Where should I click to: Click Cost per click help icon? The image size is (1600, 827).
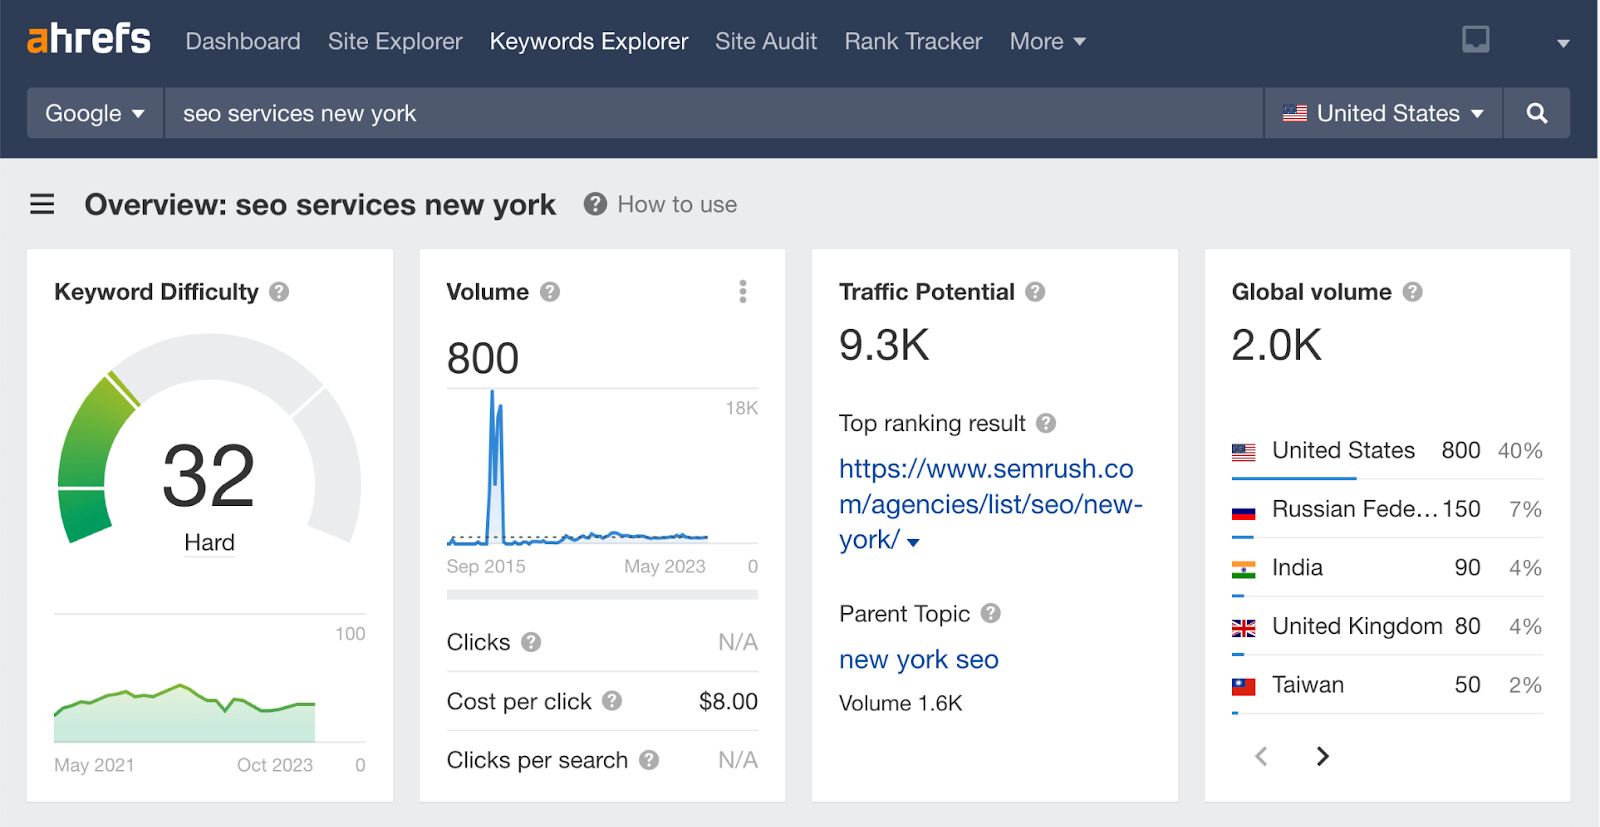[x=612, y=701]
